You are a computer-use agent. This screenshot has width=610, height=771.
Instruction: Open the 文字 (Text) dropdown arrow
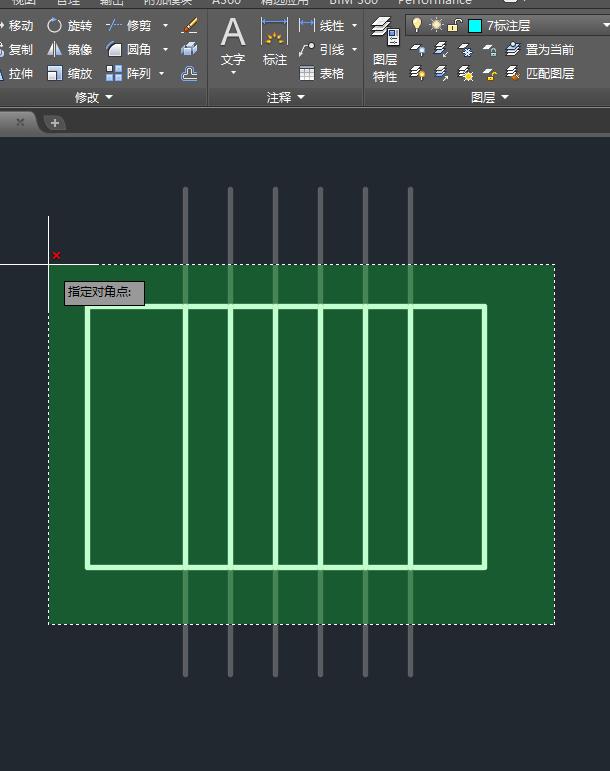pos(233,73)
